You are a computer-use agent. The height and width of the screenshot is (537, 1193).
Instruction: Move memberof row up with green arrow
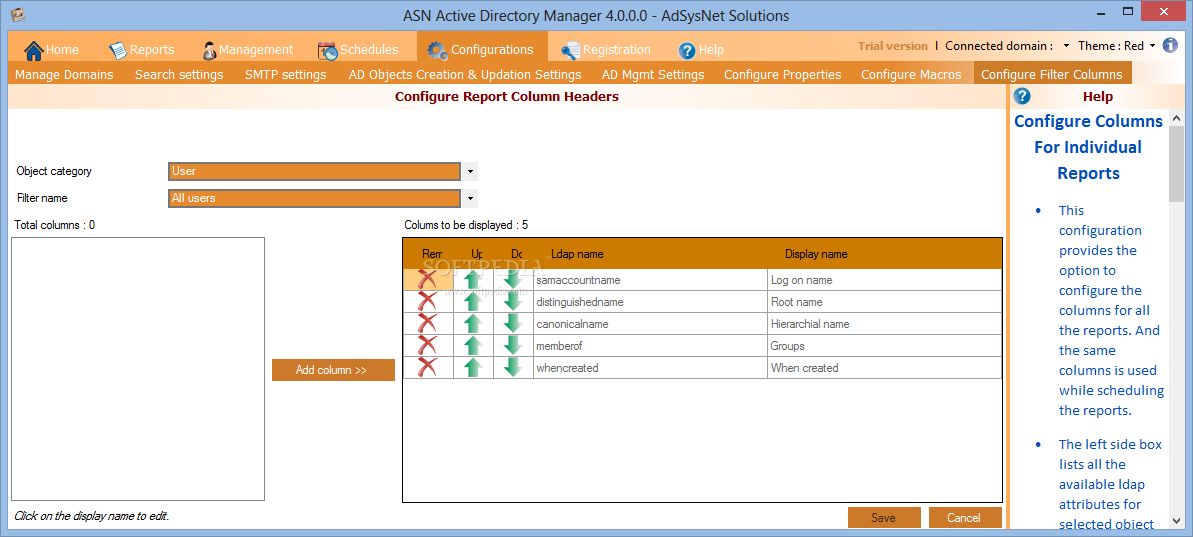(473, 346)
